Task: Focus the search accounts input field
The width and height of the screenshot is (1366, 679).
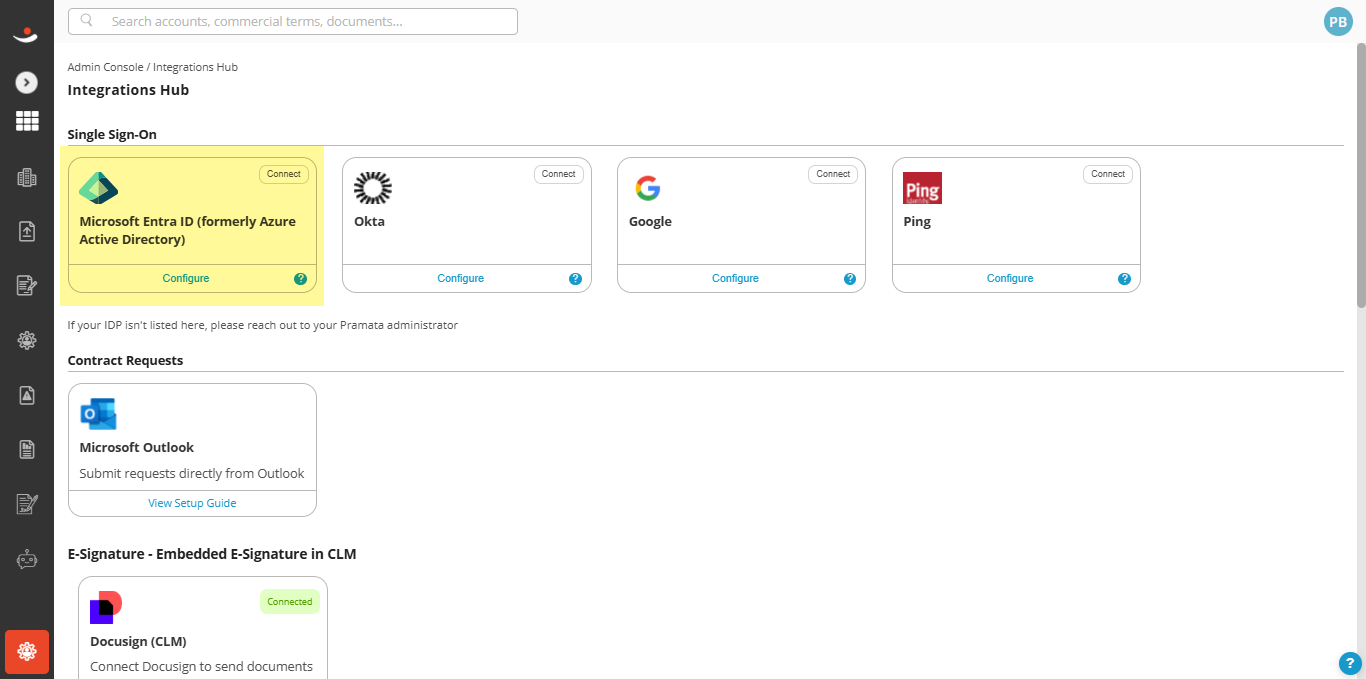Action: click(x=293, y=21)
